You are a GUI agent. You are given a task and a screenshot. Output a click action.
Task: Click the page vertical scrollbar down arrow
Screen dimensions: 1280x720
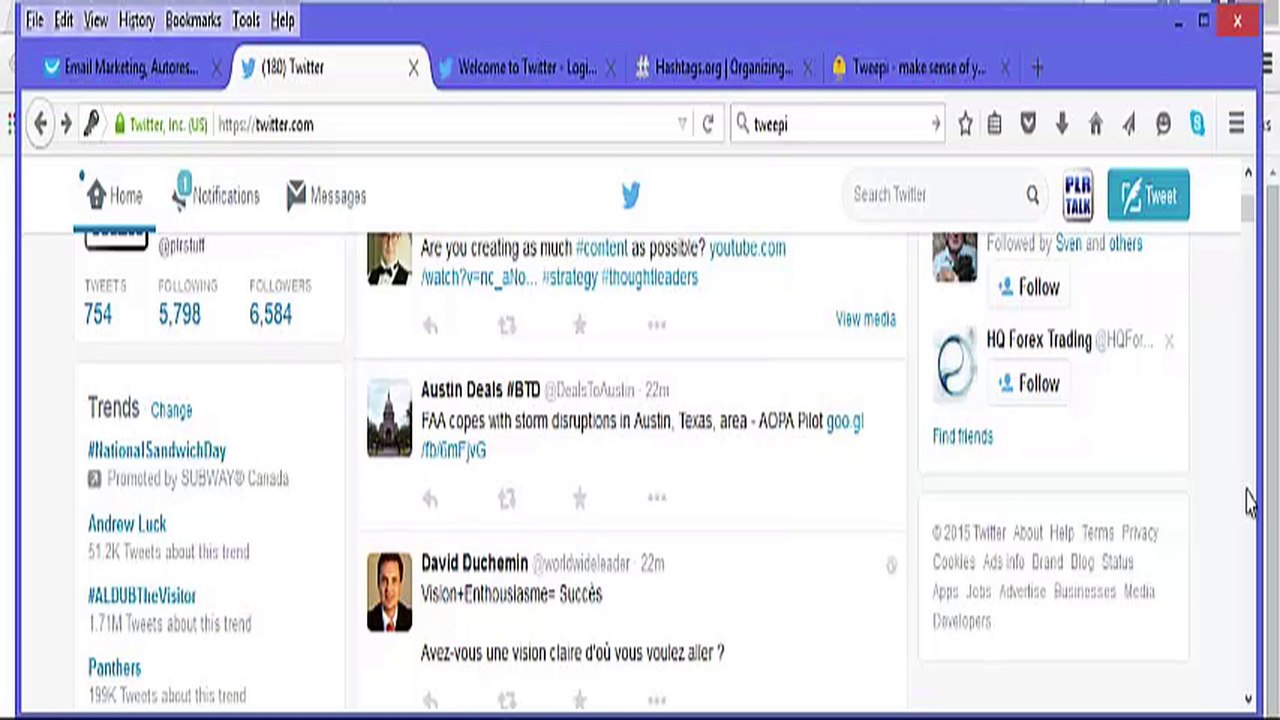[x=1248, y=700]
